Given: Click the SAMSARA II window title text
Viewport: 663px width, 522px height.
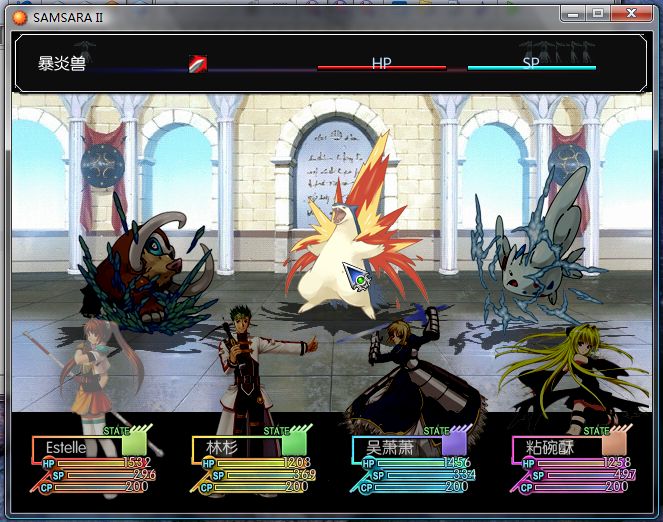Looking at the screenshot, I should point(68,17).
